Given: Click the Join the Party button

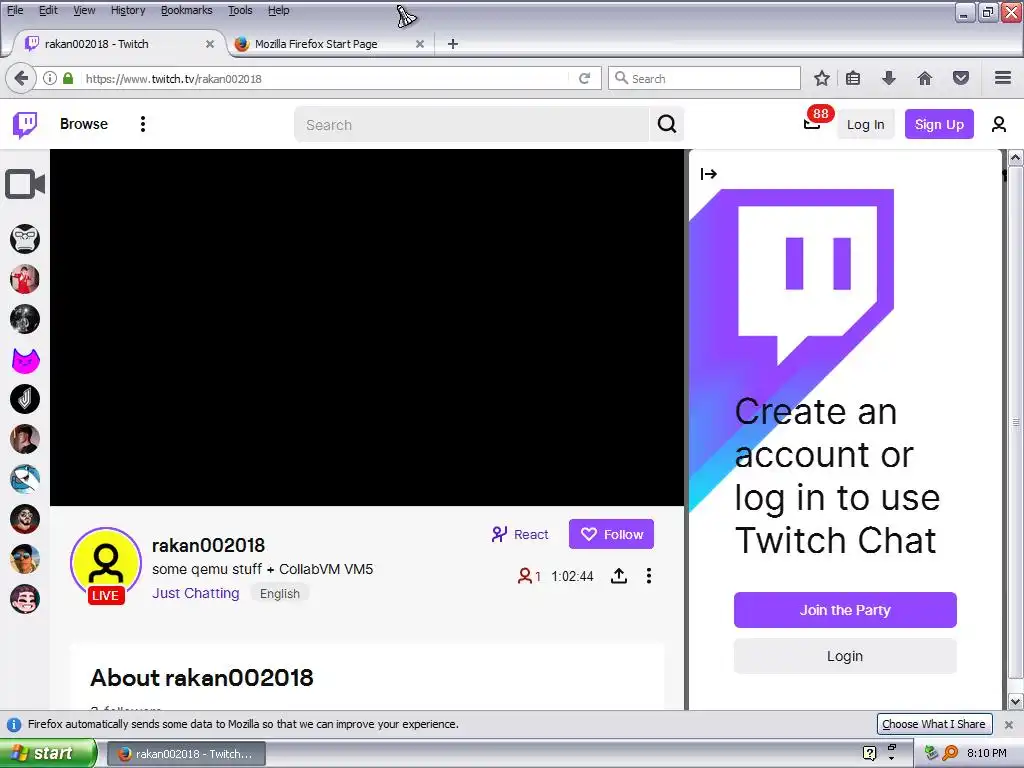Looking at the screenshot, I should 845,610.
